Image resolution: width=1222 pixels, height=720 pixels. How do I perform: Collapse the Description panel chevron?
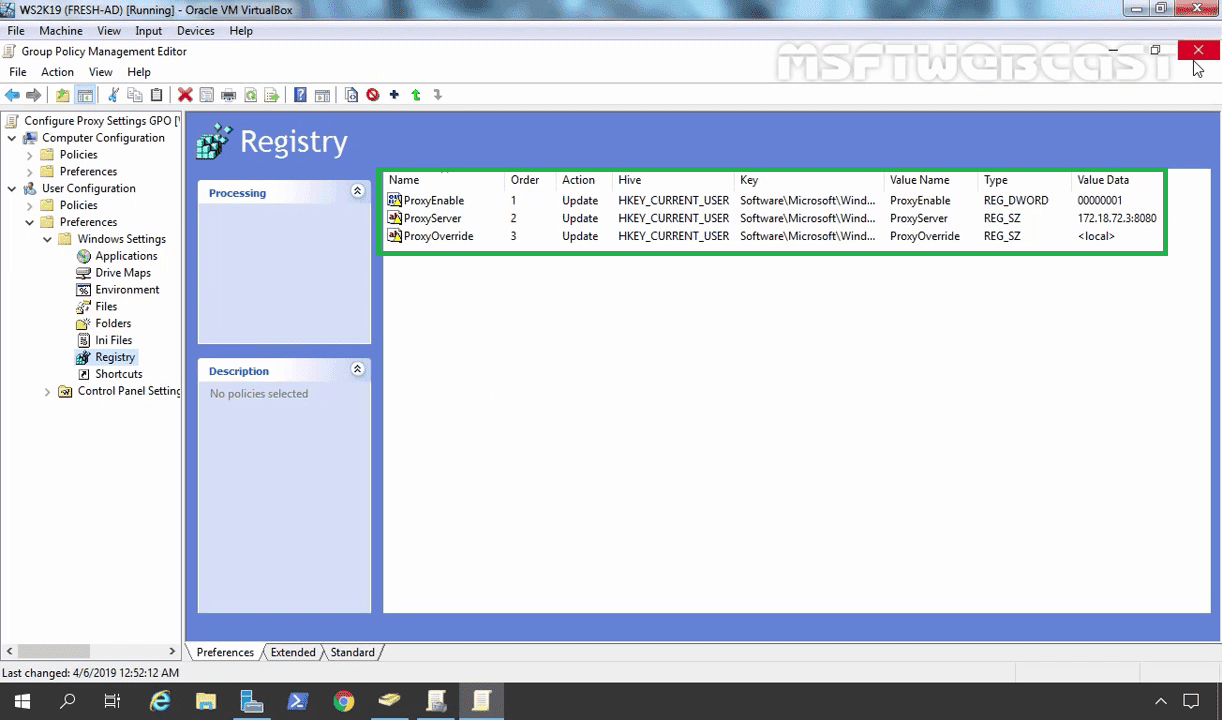(x=357, y=369)
